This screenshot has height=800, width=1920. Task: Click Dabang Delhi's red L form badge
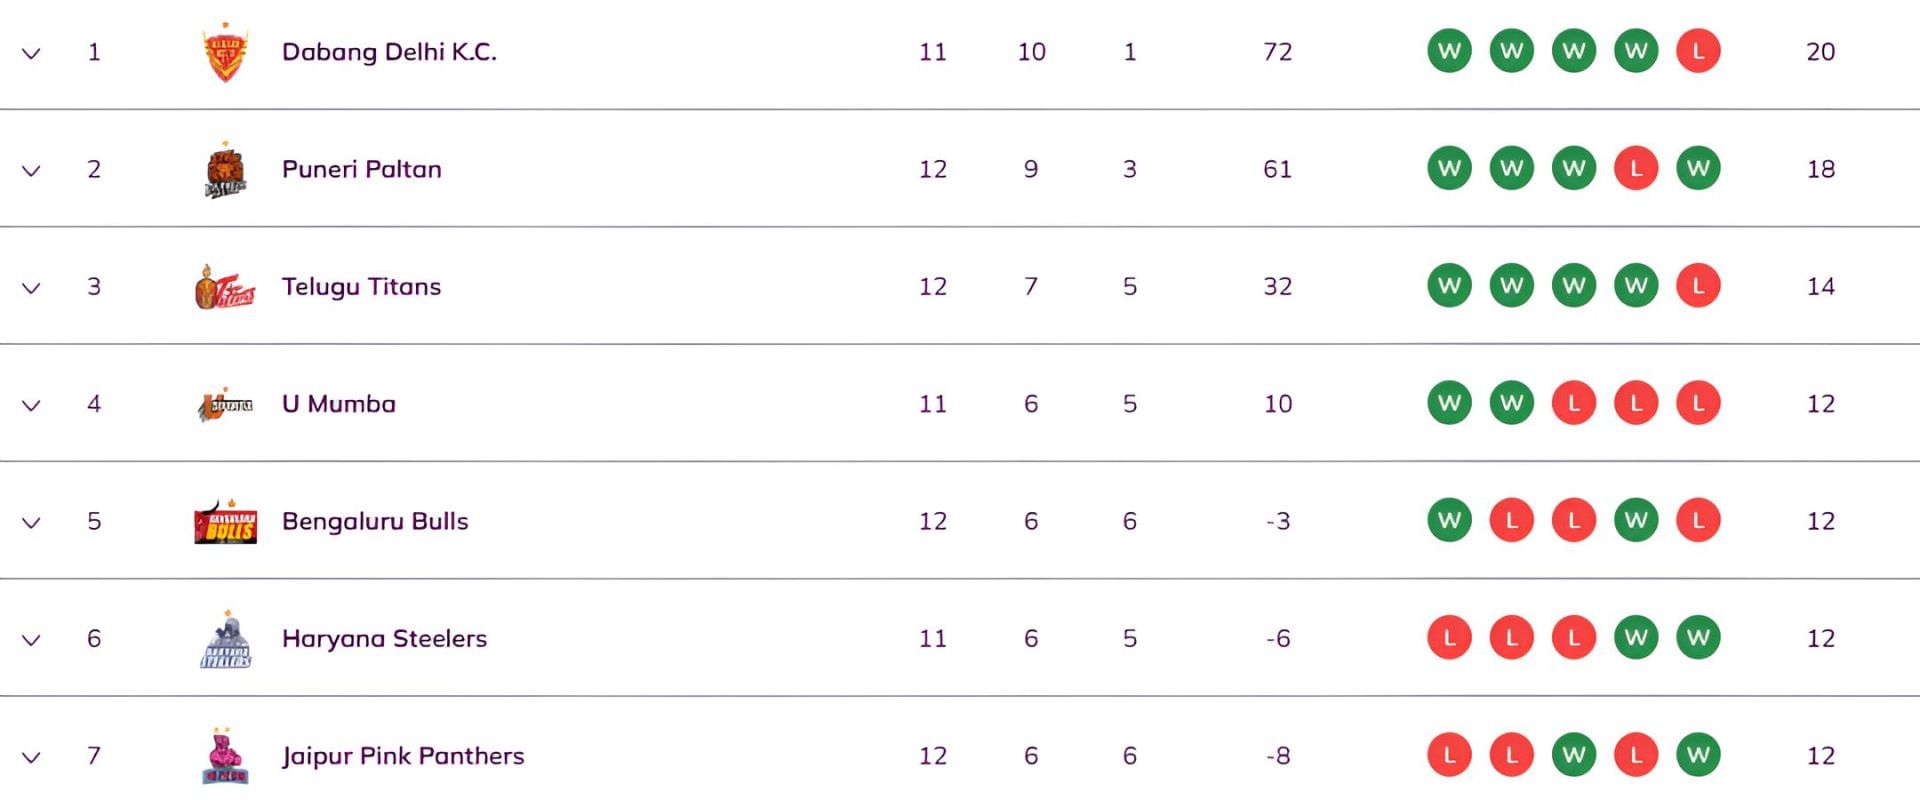[x=1697, y=51]
